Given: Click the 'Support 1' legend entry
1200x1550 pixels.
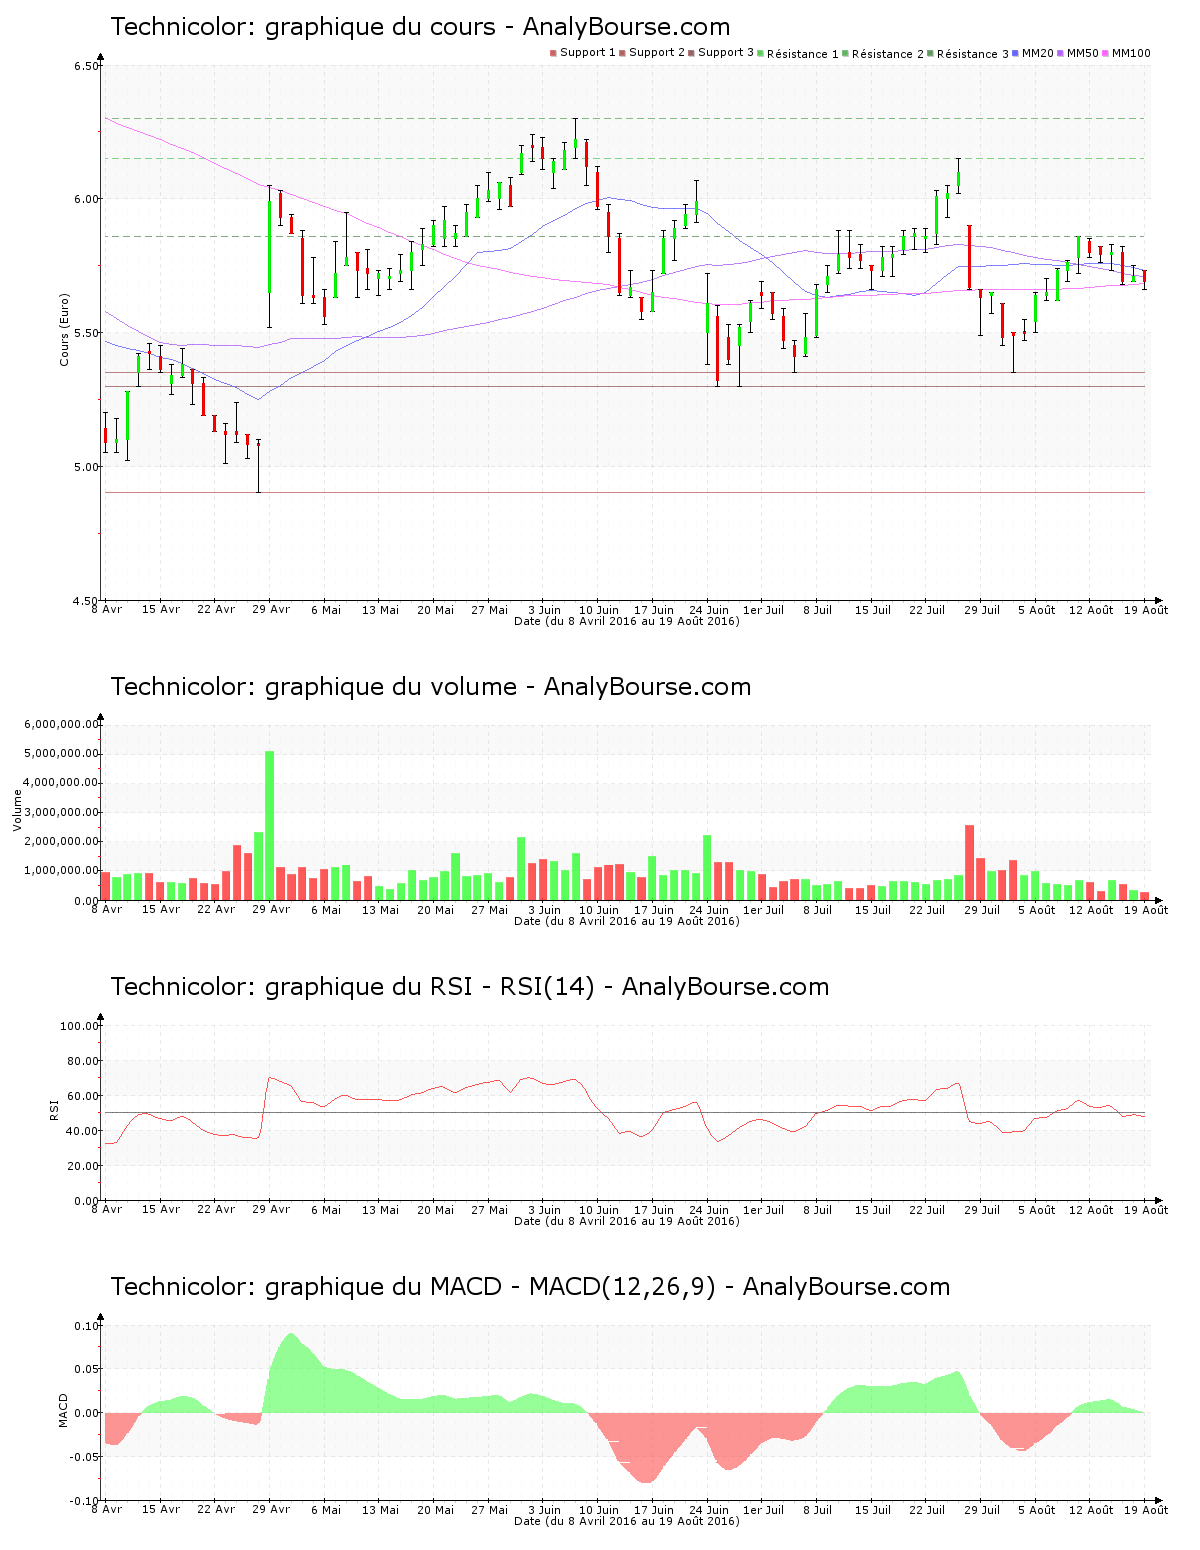Looking at the screenshot, I should 583,53.
